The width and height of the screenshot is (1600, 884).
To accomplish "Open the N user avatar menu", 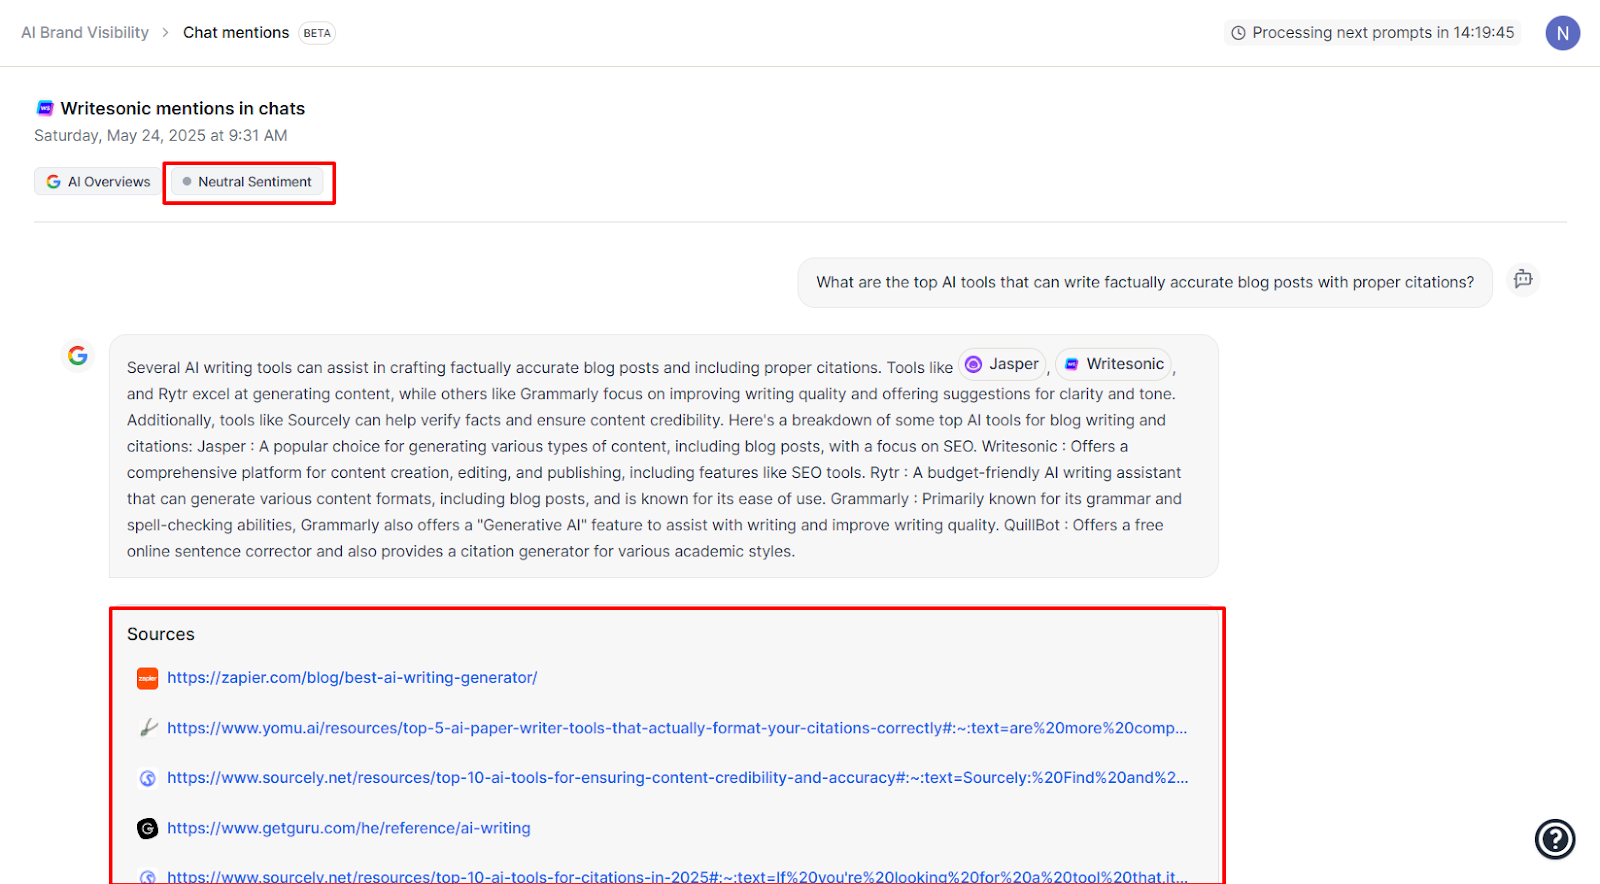I will pyautogui.click(x=1562, y=33).
